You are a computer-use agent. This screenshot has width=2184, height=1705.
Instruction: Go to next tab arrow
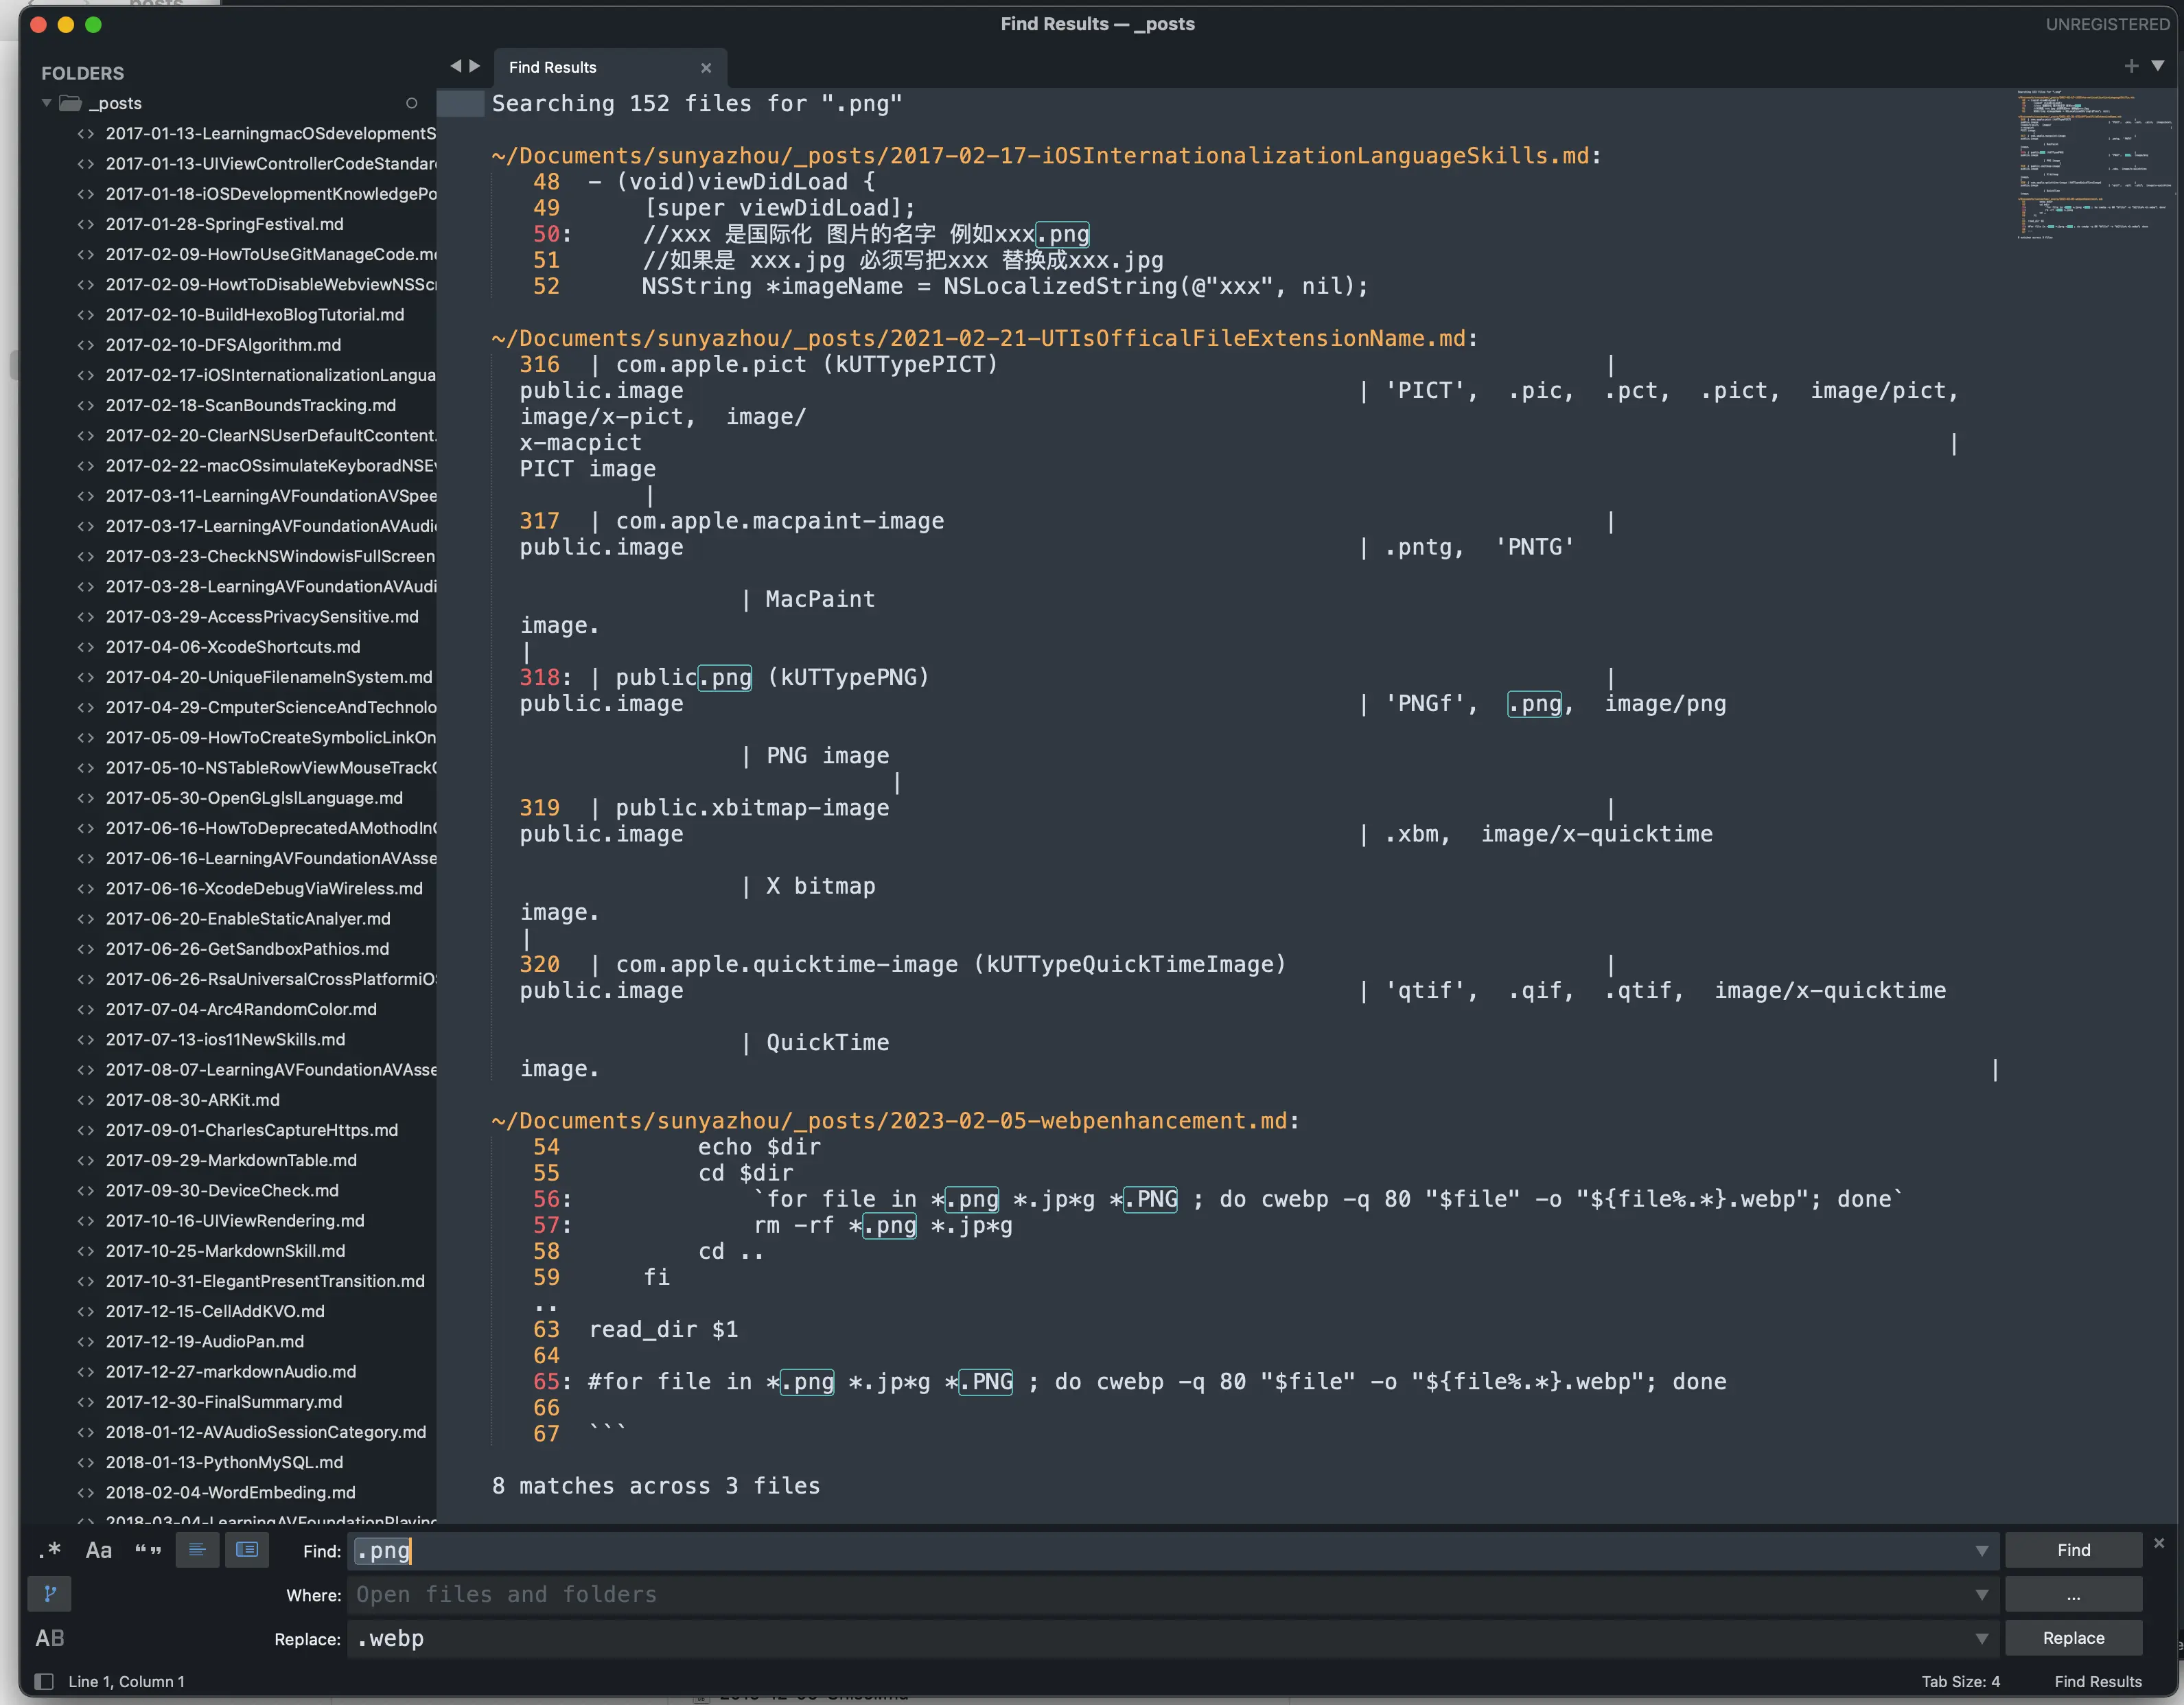pos(475,66)
